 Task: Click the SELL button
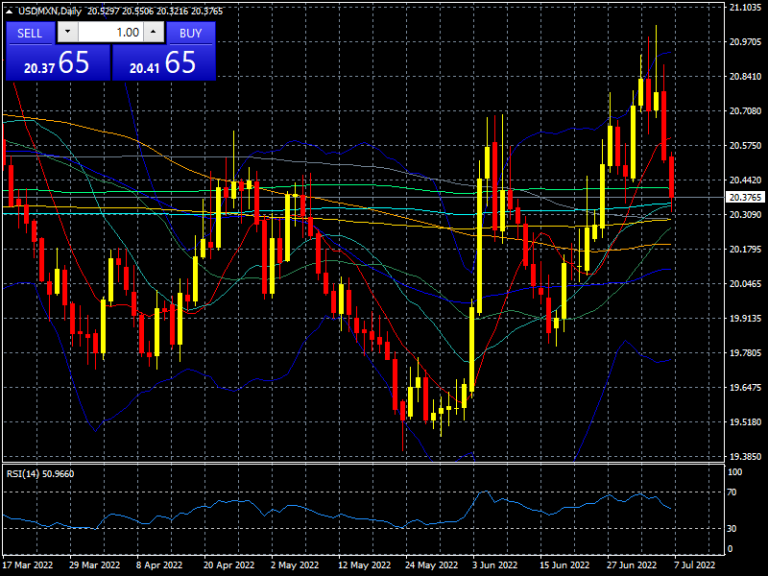[x=30, y=32]
